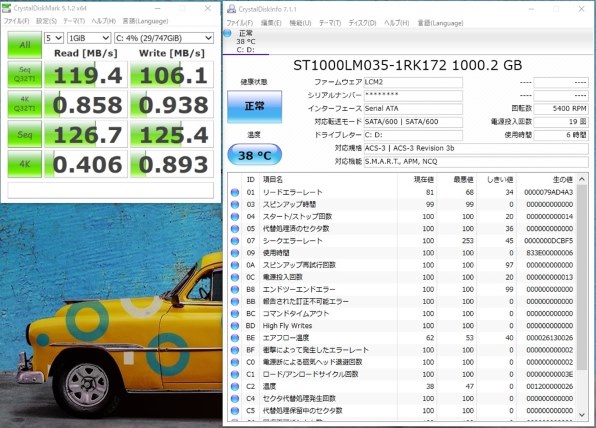Click raw value 0000079AD4A3
Image resolution: width=596 pixels, height=428 pixels.
pos(548,192)
